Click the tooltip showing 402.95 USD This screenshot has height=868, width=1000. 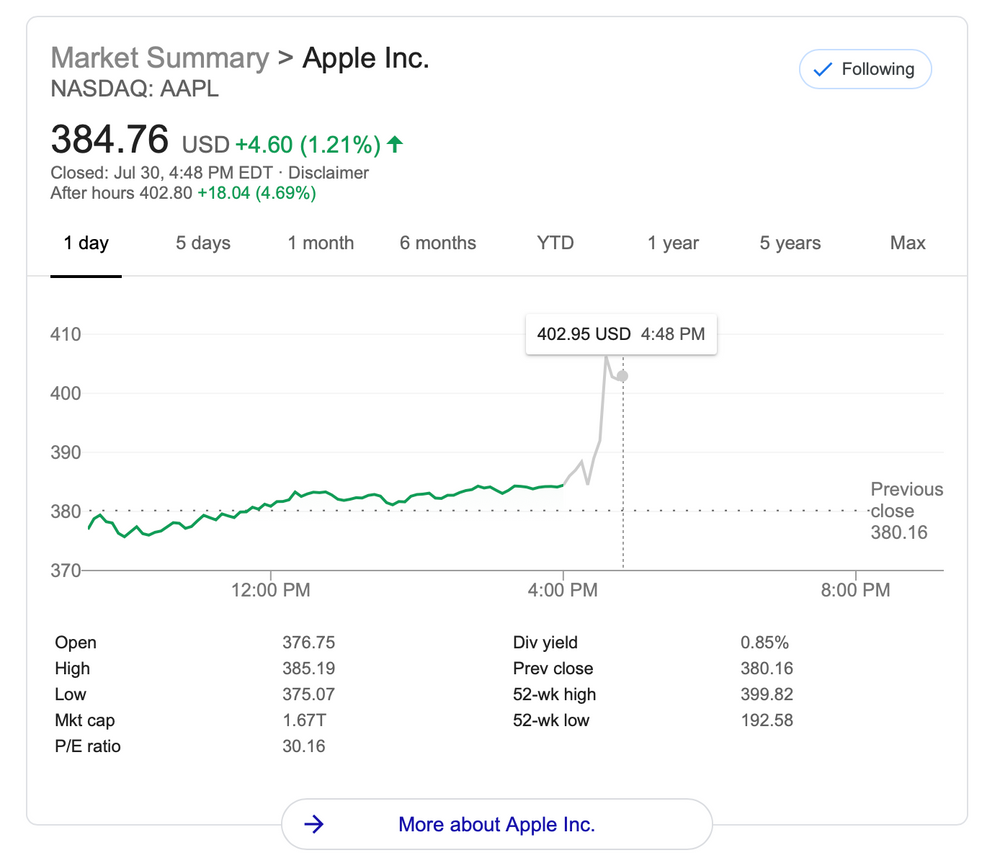[x=621, y=334]
